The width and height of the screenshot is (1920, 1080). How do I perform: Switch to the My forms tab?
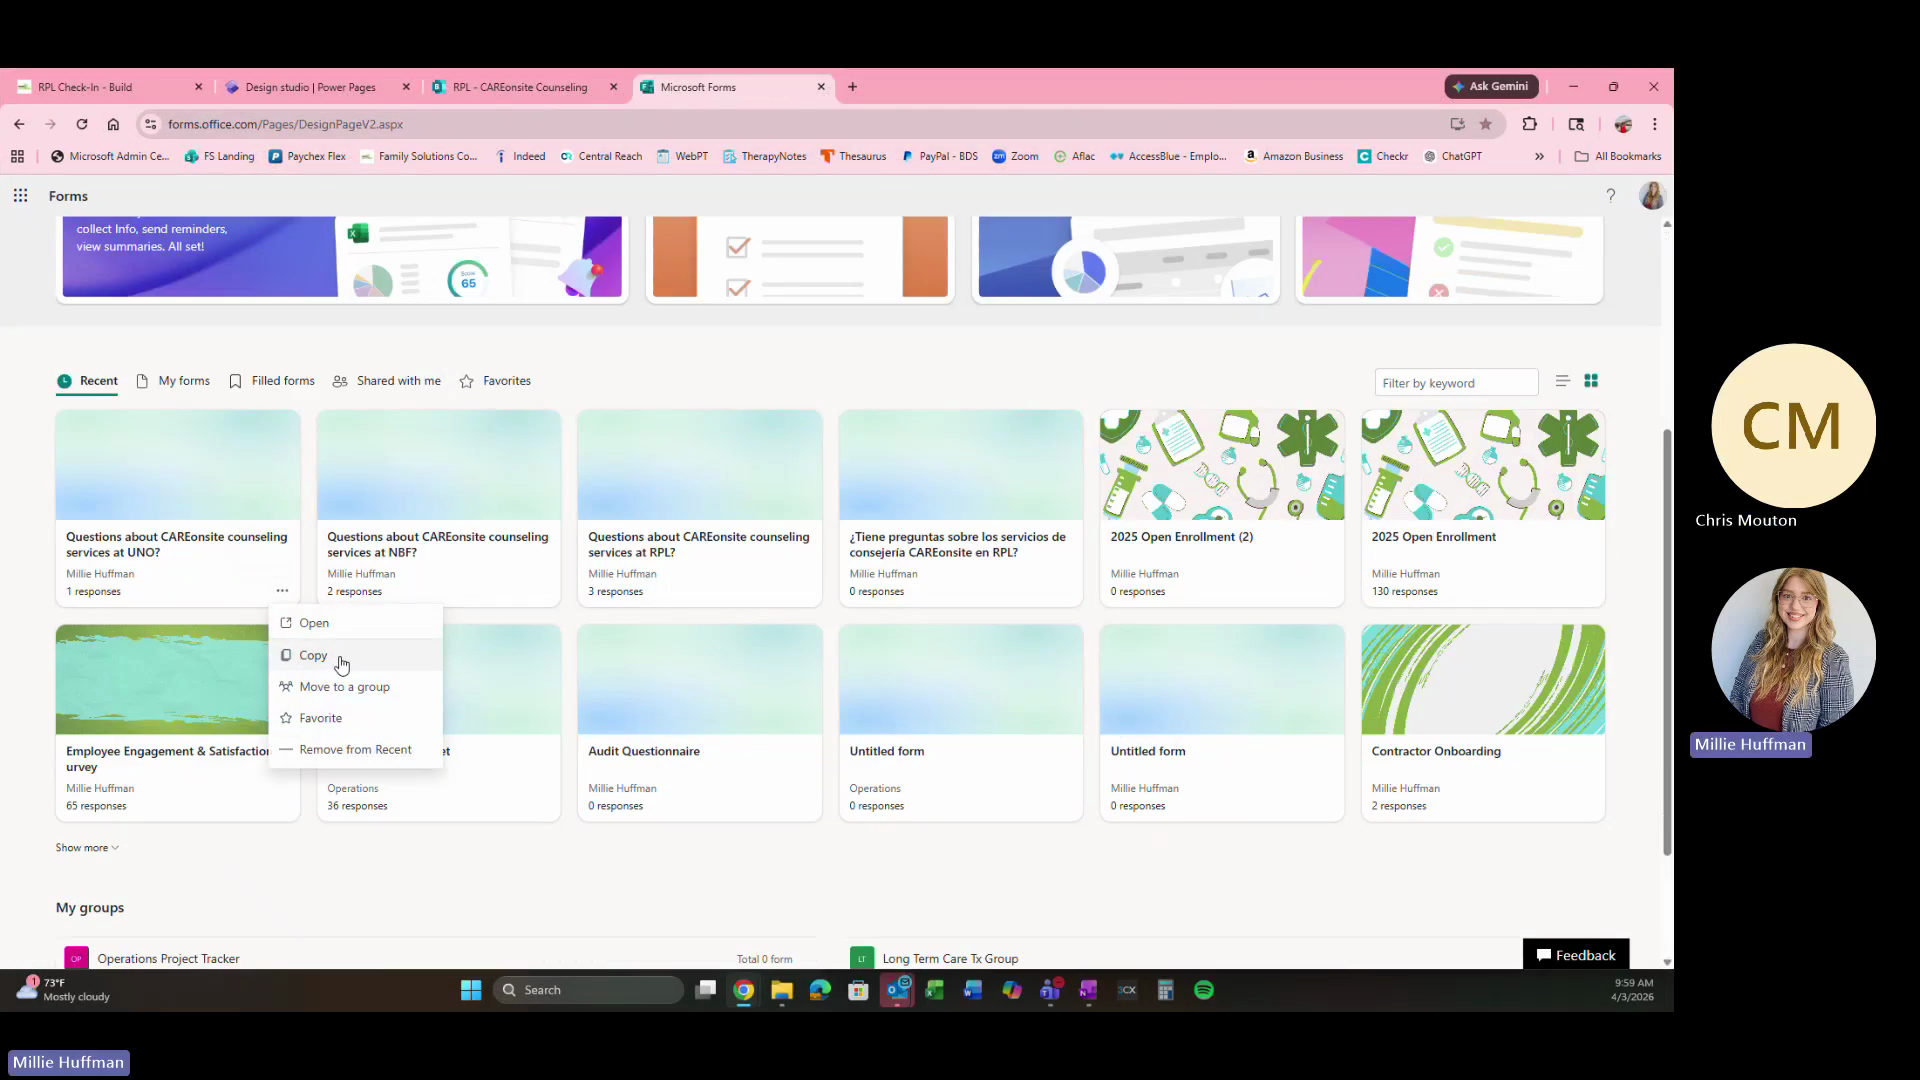coord(173,381)
